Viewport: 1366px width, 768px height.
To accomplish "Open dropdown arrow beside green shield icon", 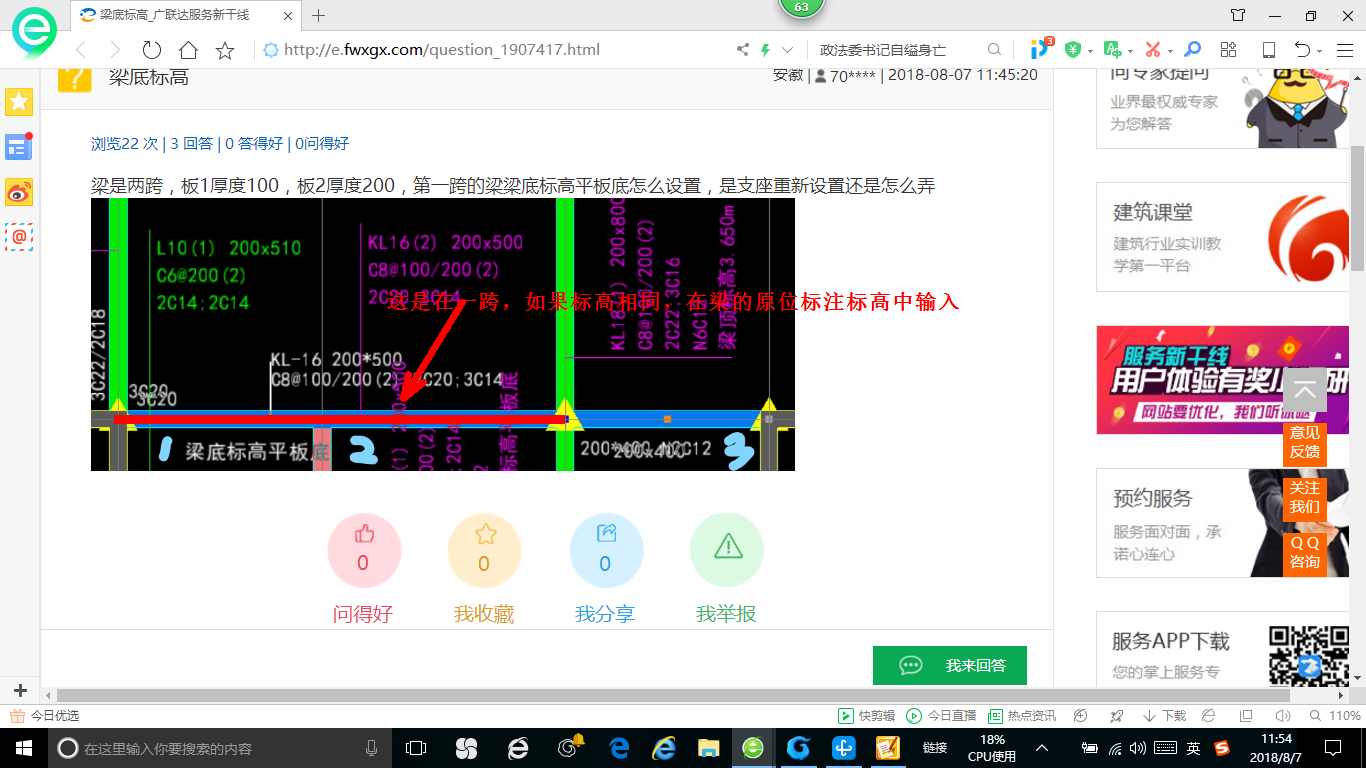I will [x=1090, y=51].
